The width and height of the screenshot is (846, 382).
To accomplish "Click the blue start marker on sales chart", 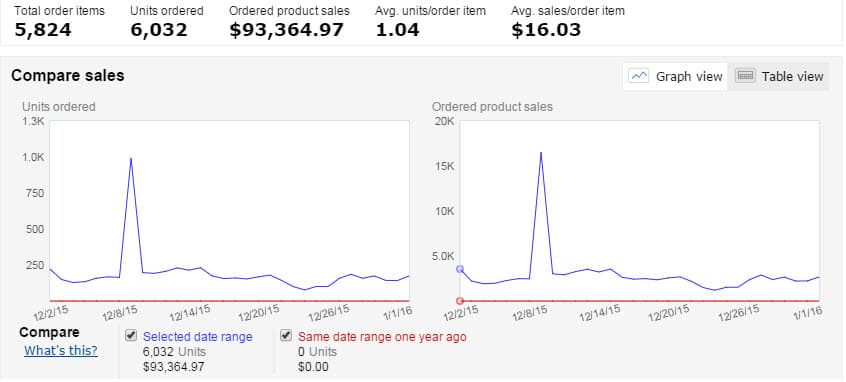I will coord(460,269).
